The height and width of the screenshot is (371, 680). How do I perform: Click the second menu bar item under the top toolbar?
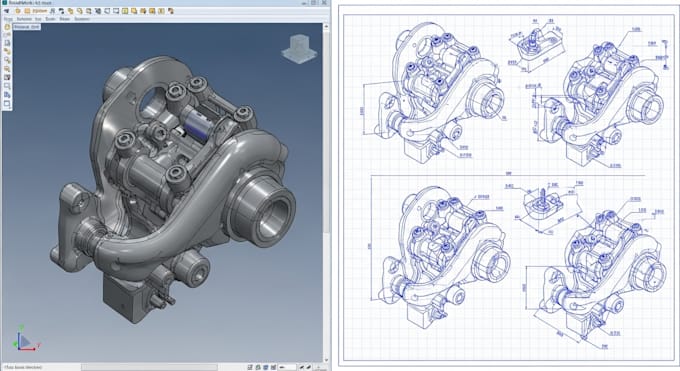tap(24, 19)
